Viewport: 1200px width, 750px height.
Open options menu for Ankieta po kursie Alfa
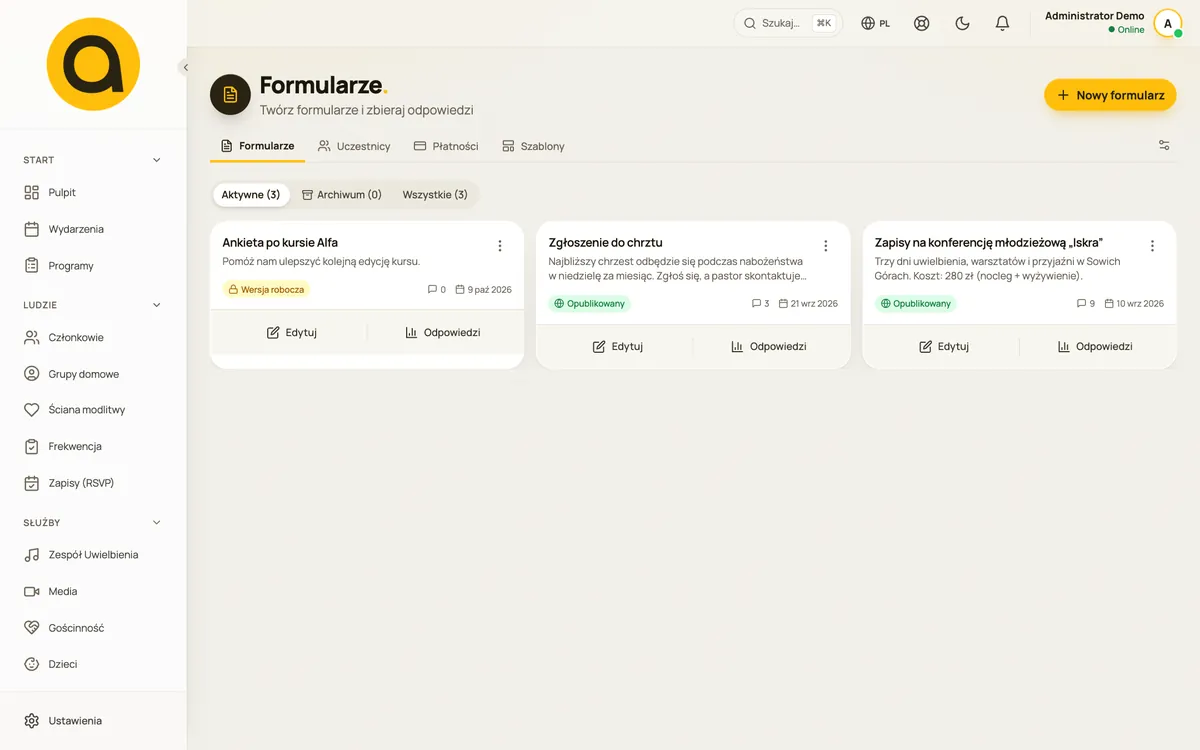[x=500, y=246]
